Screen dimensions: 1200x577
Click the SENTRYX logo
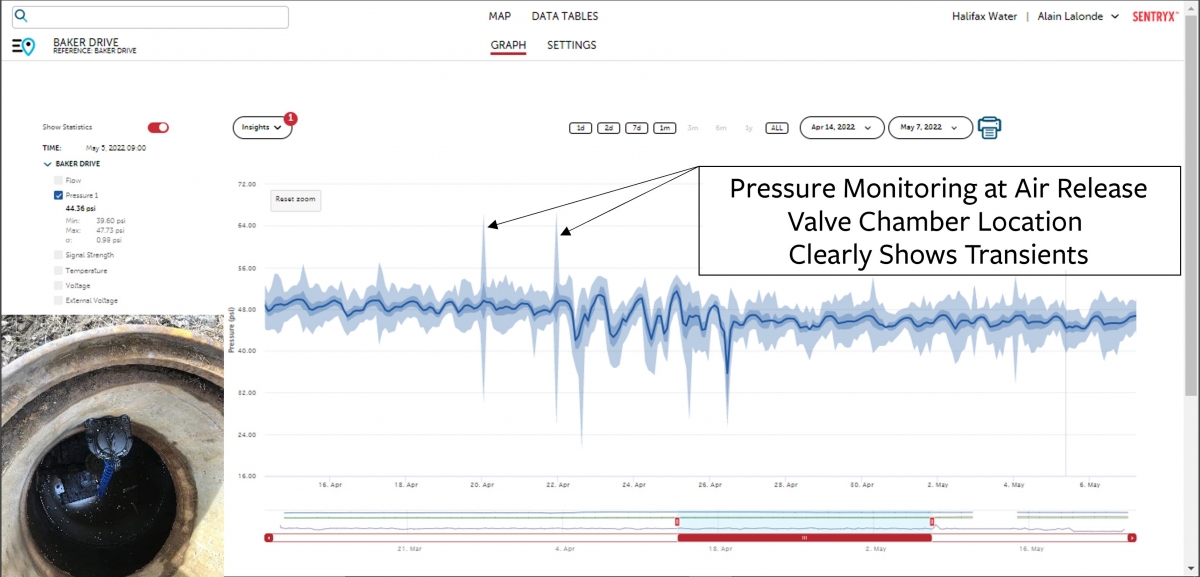click(x=1156, y=16)
